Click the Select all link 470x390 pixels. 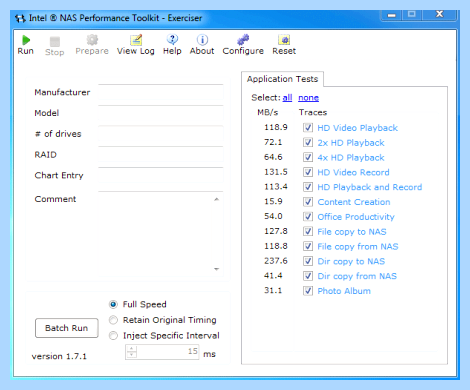point(287,98)
